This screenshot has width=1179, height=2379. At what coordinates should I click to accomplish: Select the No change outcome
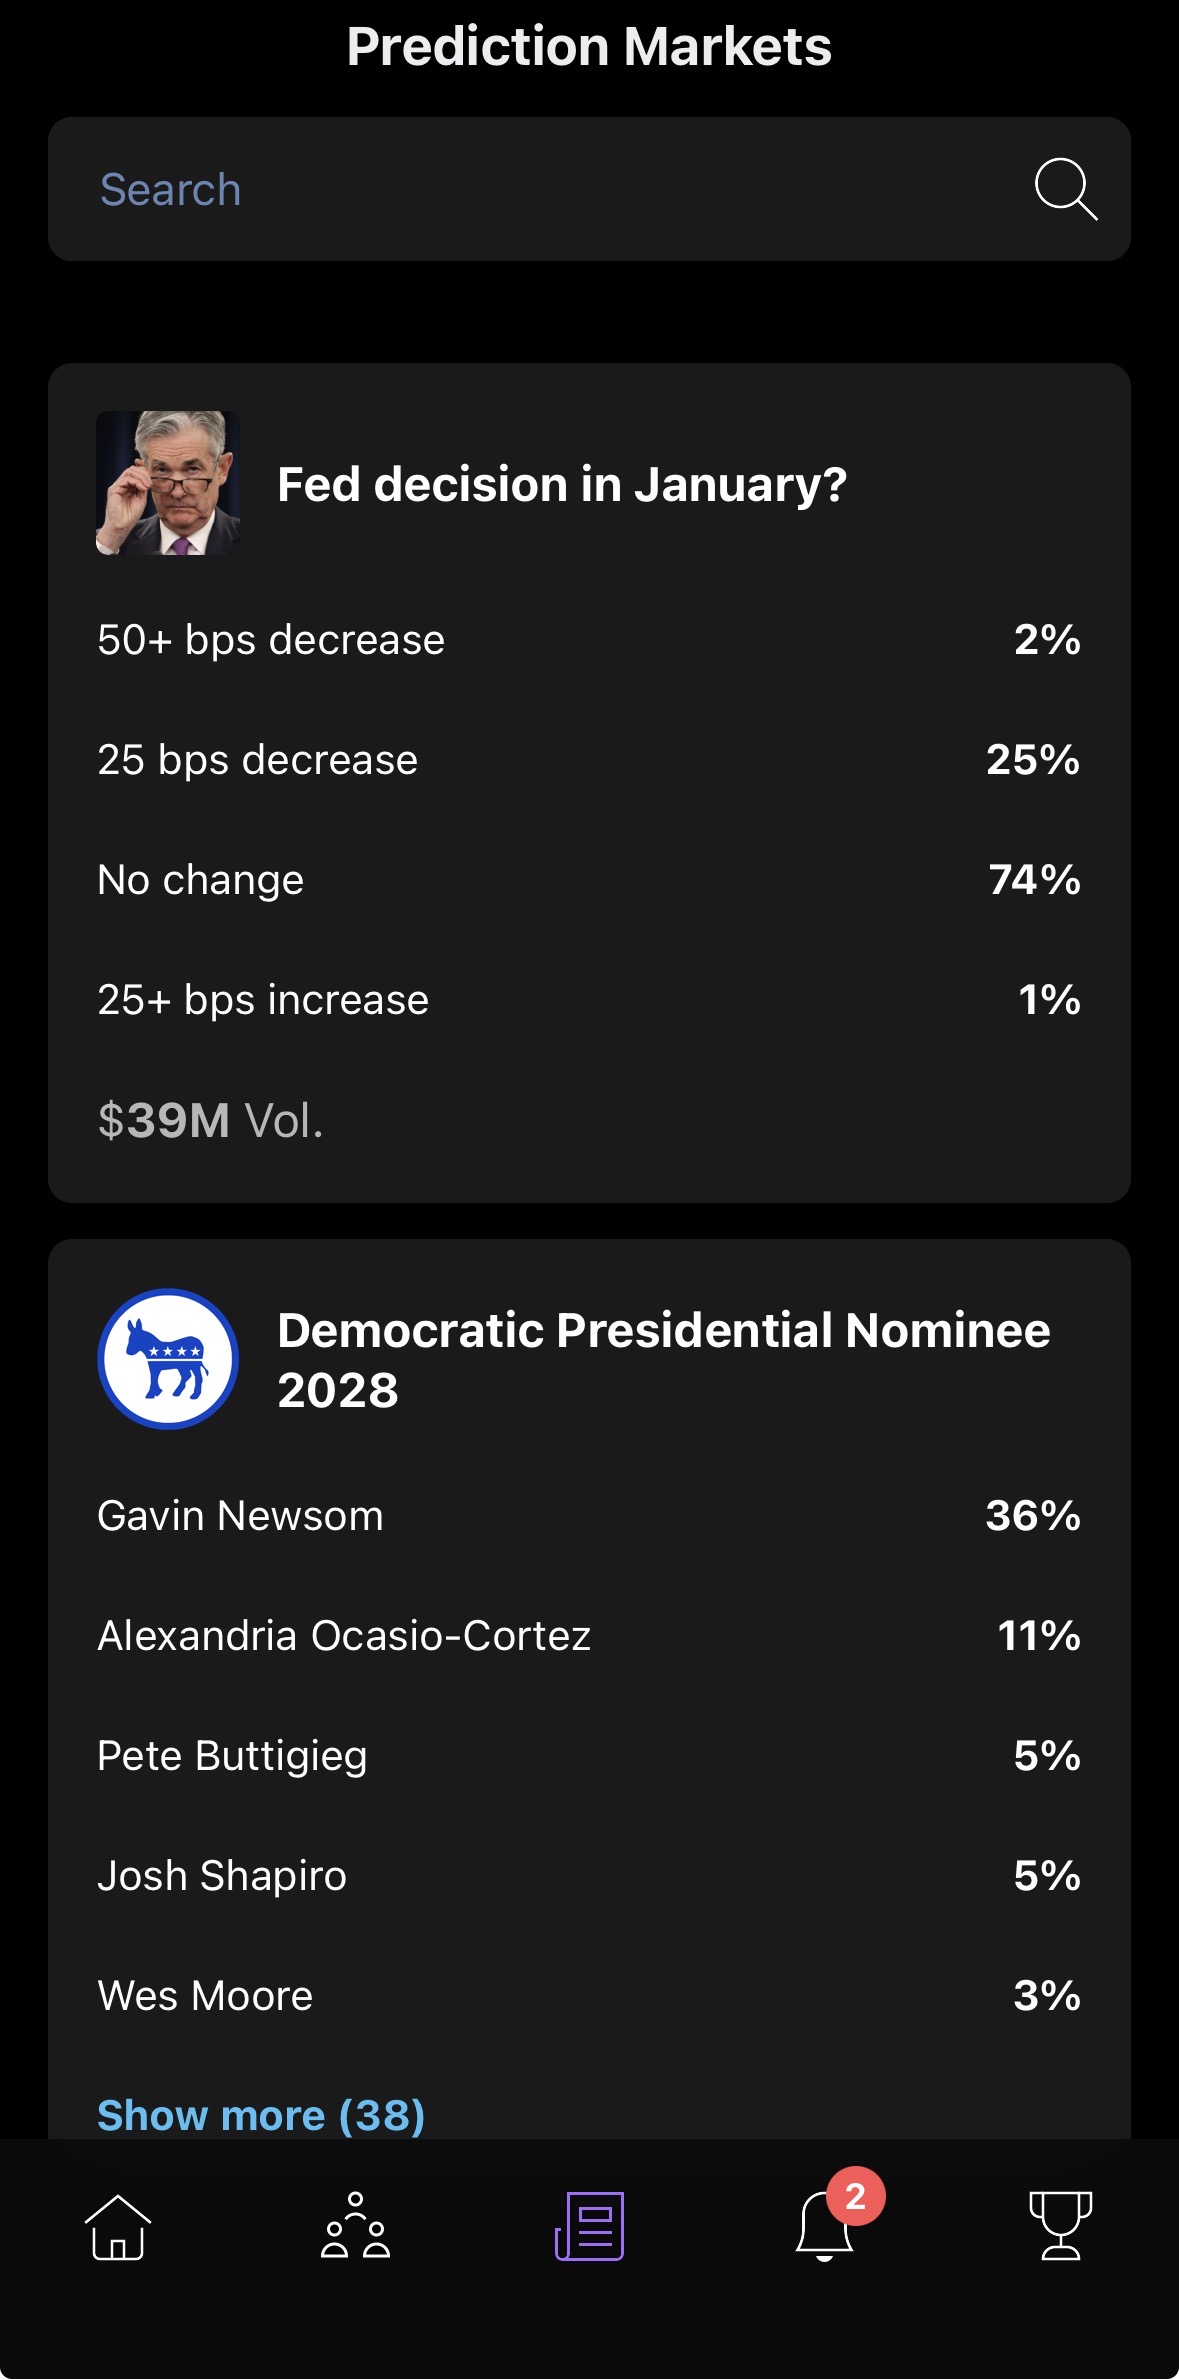pos(589,880)
